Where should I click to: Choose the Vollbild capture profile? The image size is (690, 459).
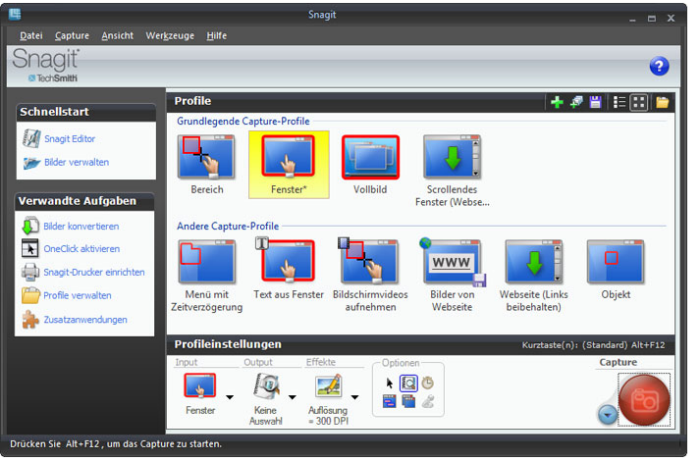370,165
